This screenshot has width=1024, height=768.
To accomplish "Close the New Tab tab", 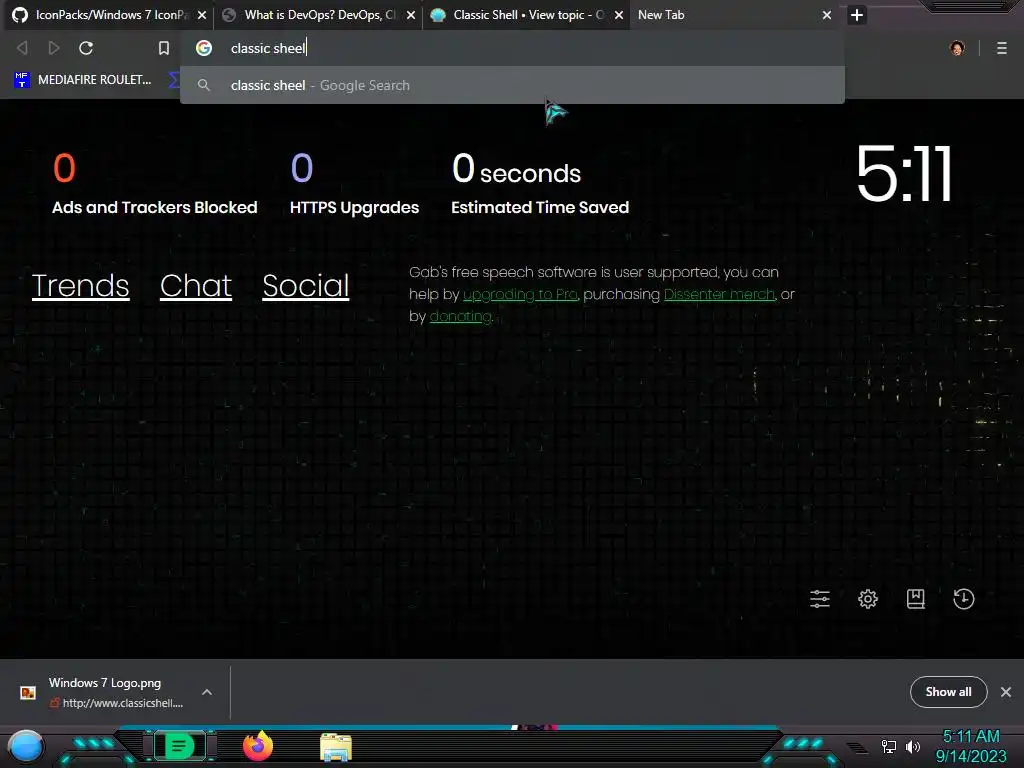I will pyautogui.click(x=827, y=14).
